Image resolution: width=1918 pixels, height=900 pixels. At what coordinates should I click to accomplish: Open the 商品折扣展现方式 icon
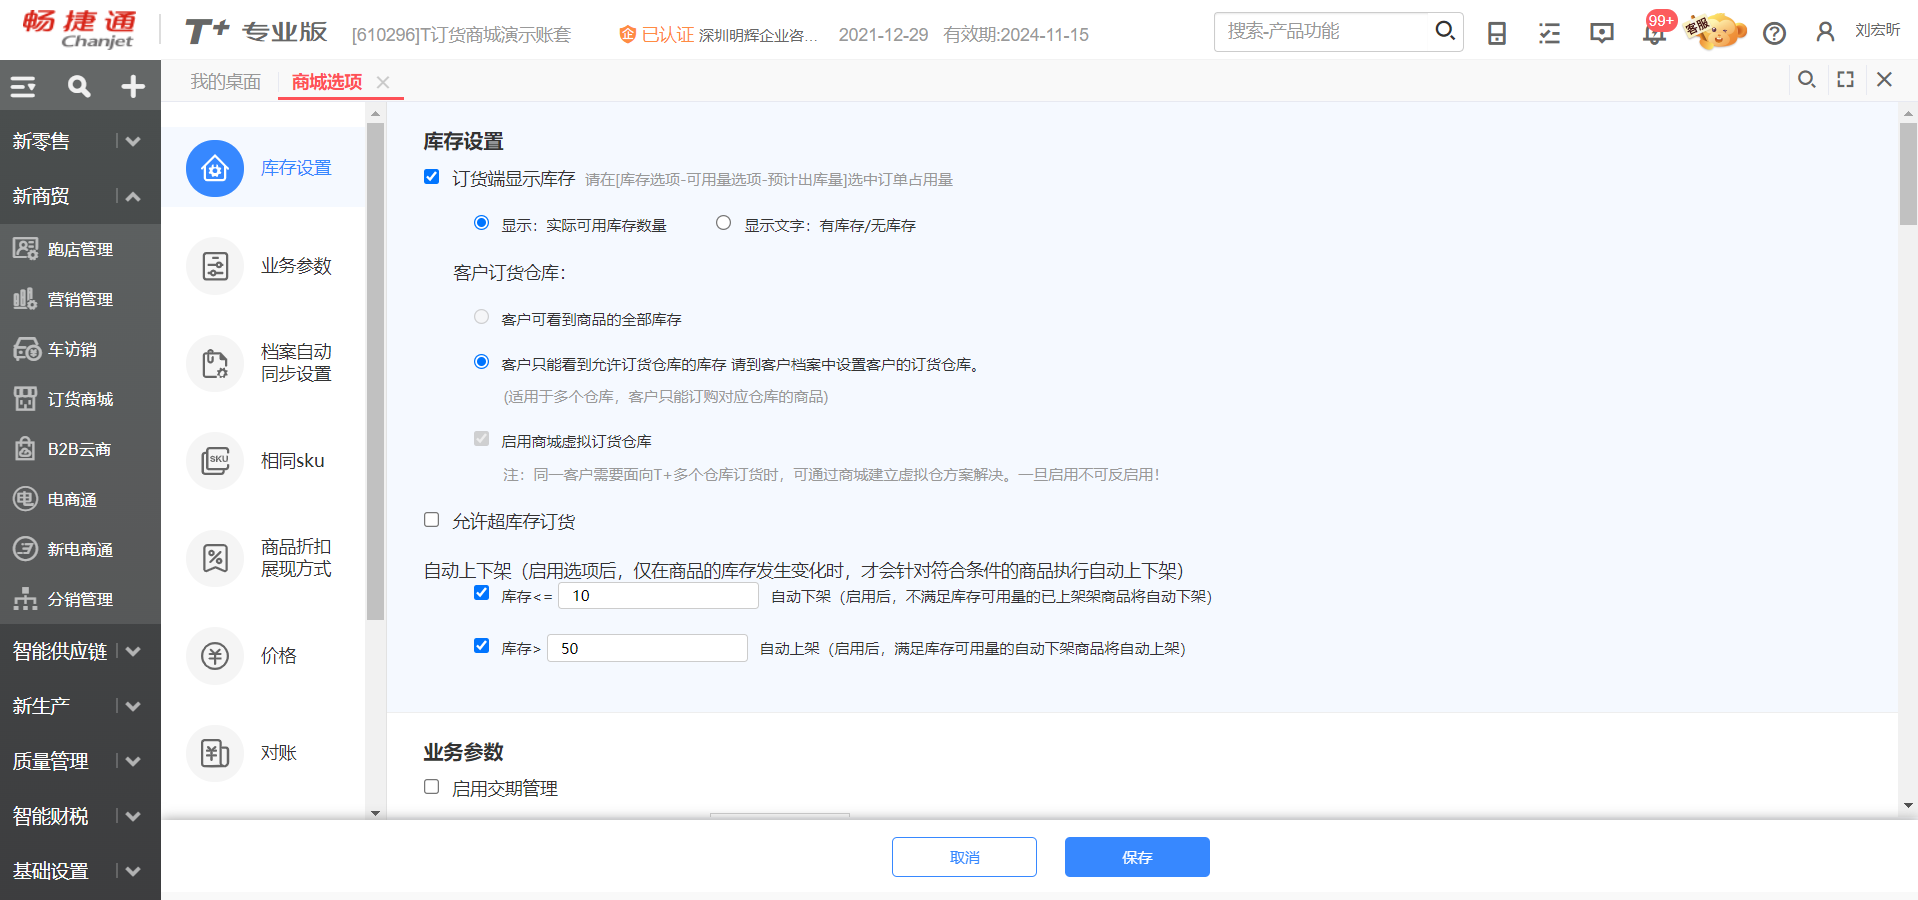coord(215,558)
